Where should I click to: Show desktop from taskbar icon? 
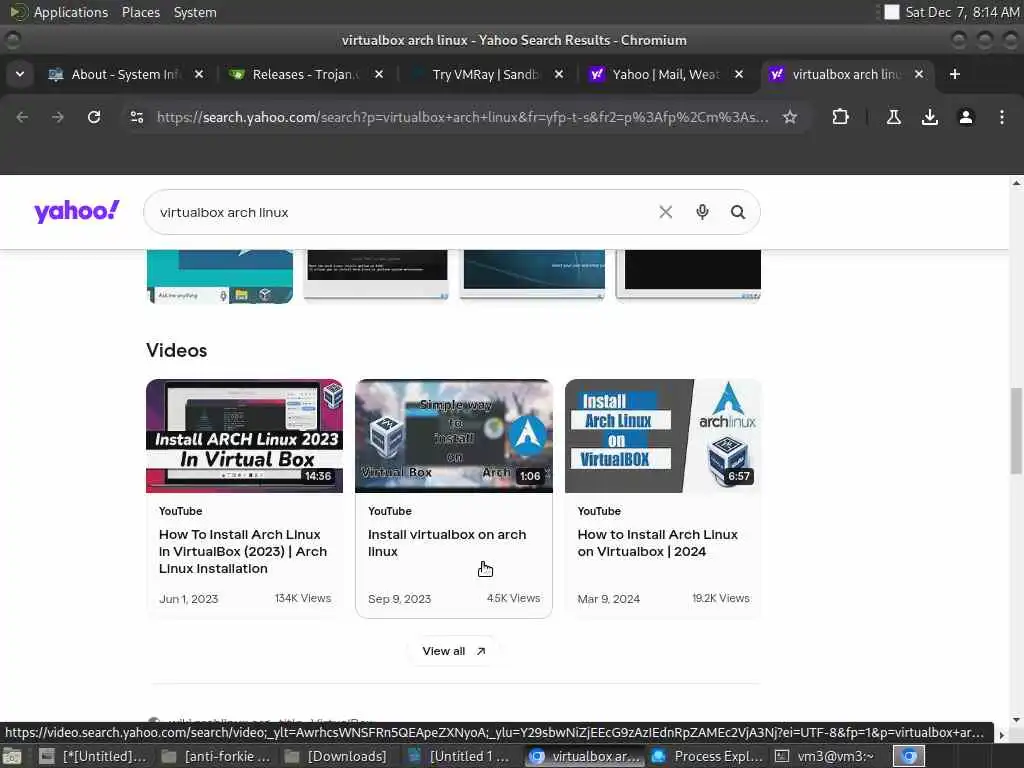pyautogui.click(x=11, y=756)
